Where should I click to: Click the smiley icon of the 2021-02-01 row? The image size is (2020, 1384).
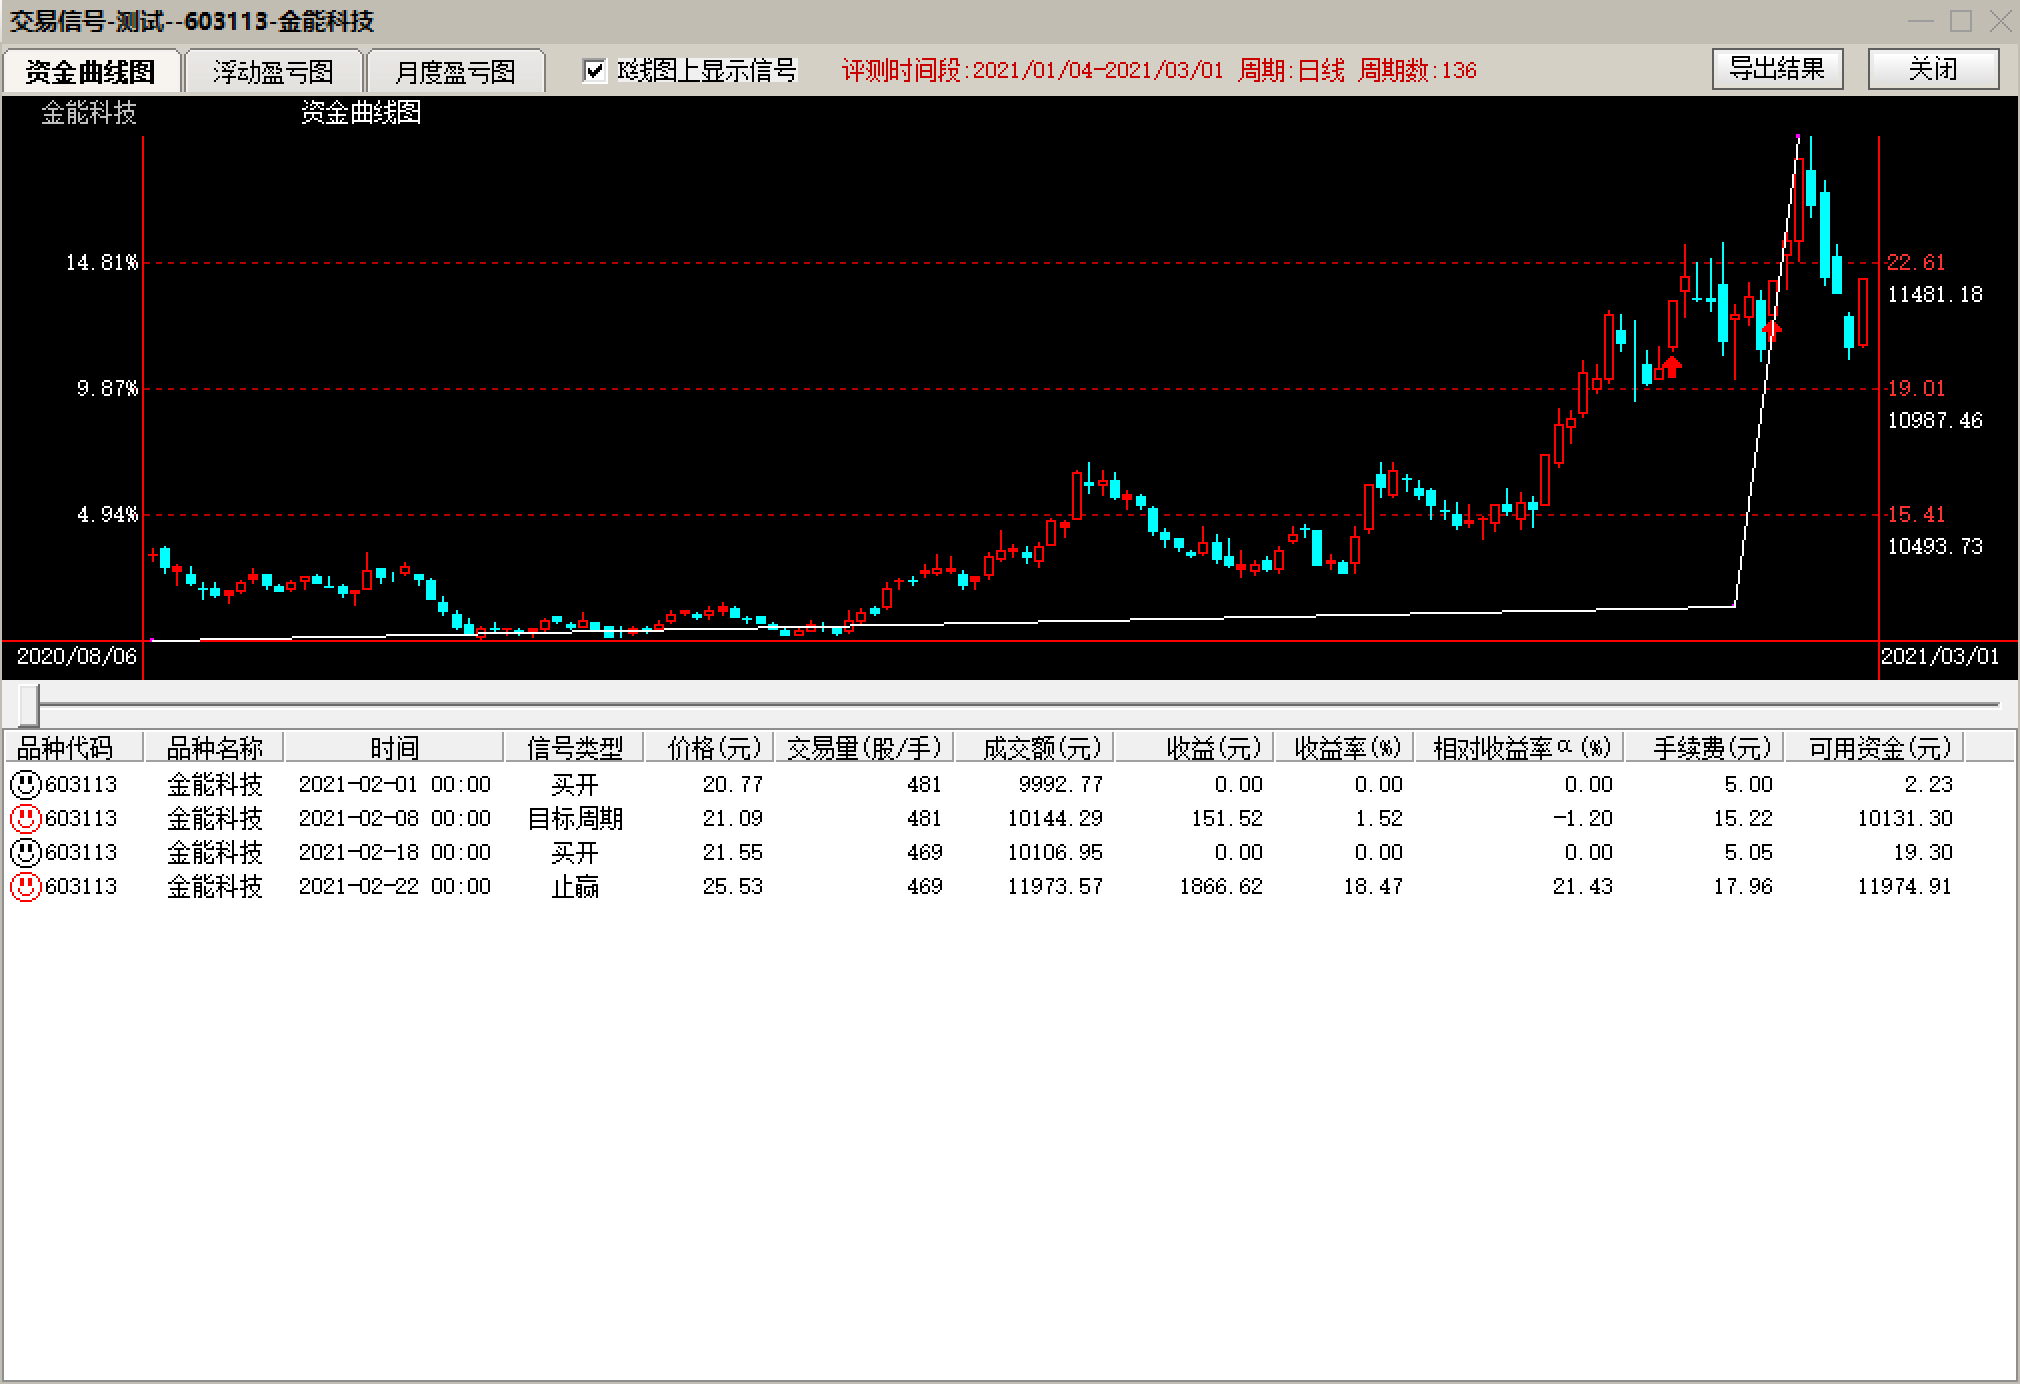coord(25,784)
